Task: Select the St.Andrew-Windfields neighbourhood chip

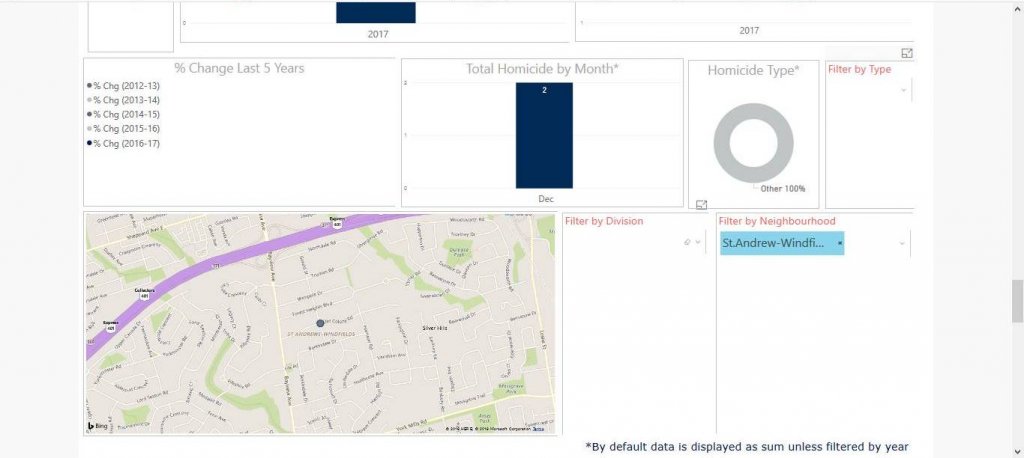Action: (775, 243)
